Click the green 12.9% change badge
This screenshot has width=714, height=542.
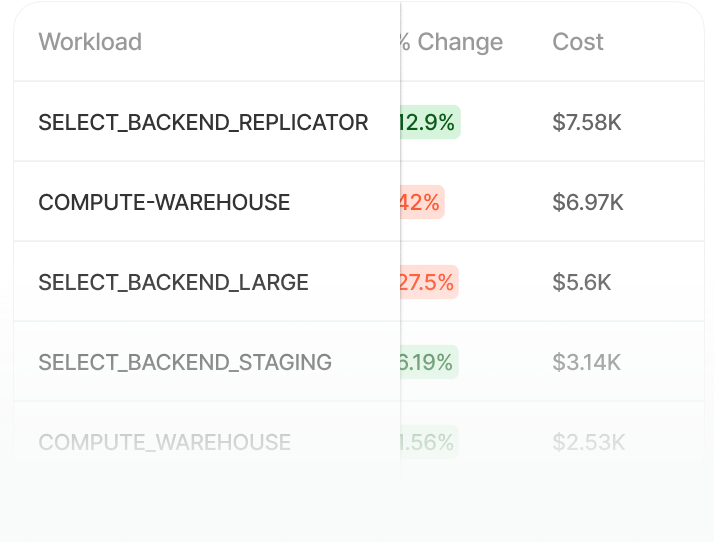430,122
